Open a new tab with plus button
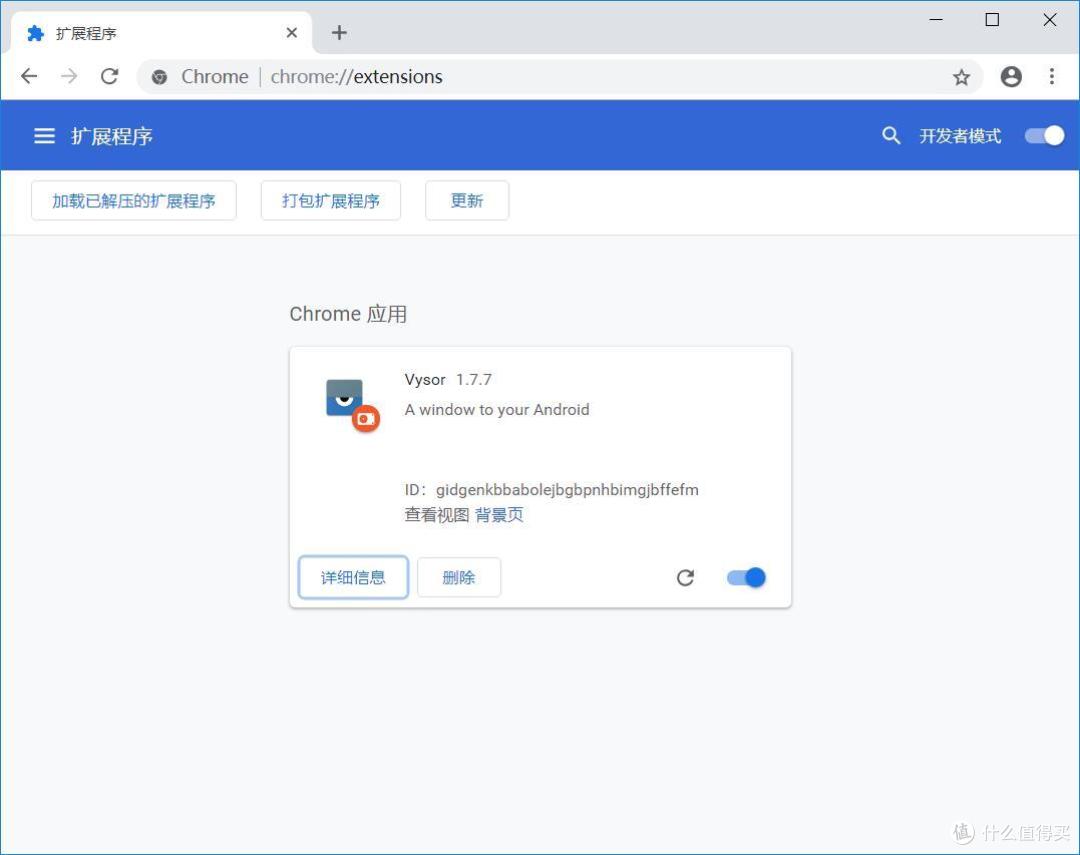 point(339,32)
